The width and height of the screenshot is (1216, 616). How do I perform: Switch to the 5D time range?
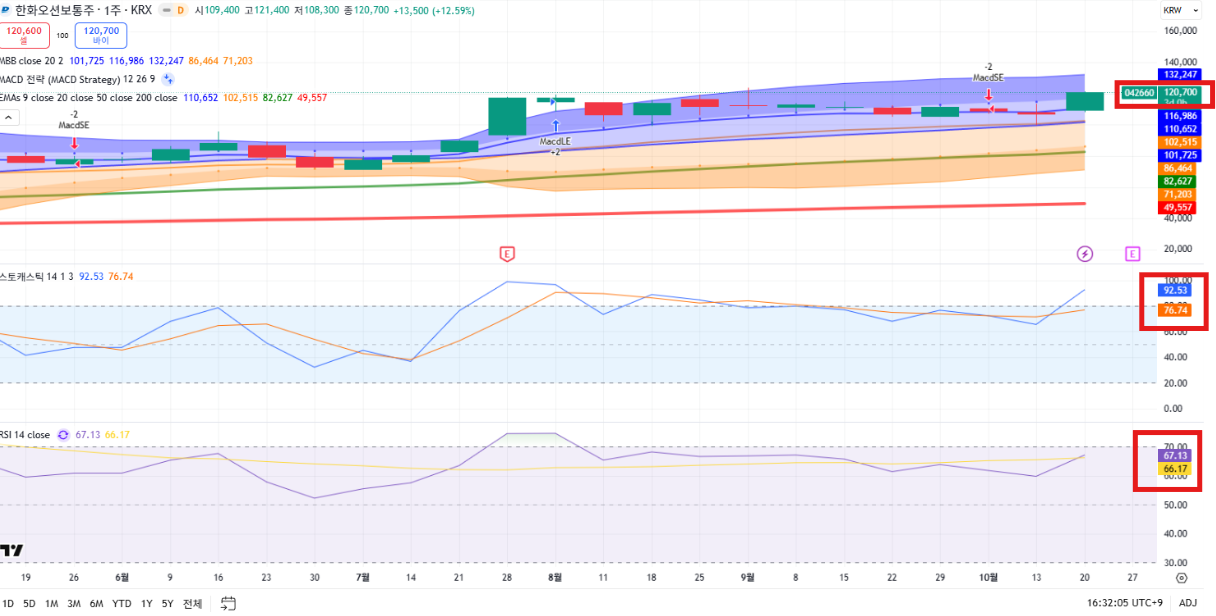(x=29, y=603)
